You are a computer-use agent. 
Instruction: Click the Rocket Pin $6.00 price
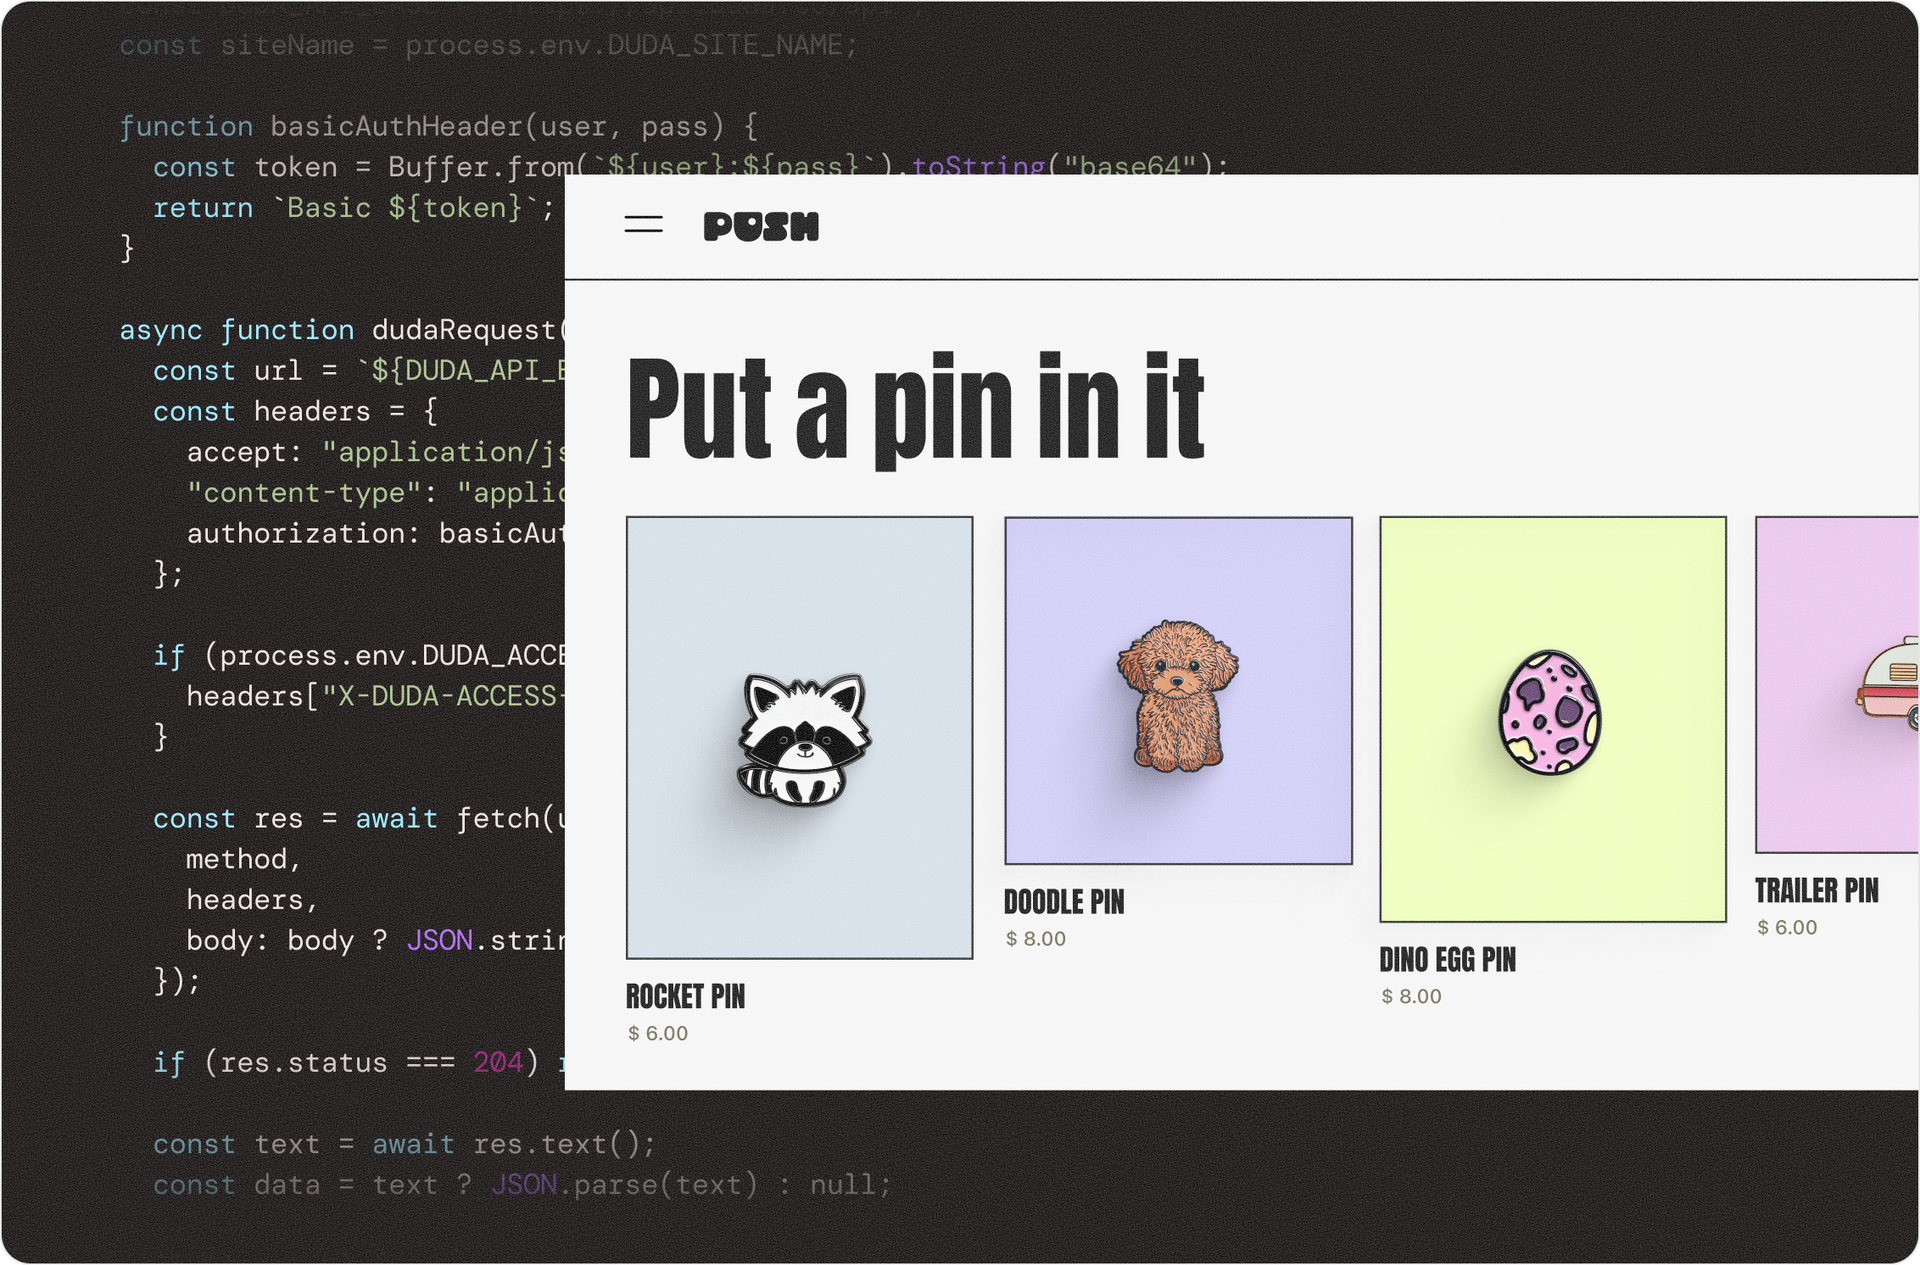click(x=658, y=1033)
